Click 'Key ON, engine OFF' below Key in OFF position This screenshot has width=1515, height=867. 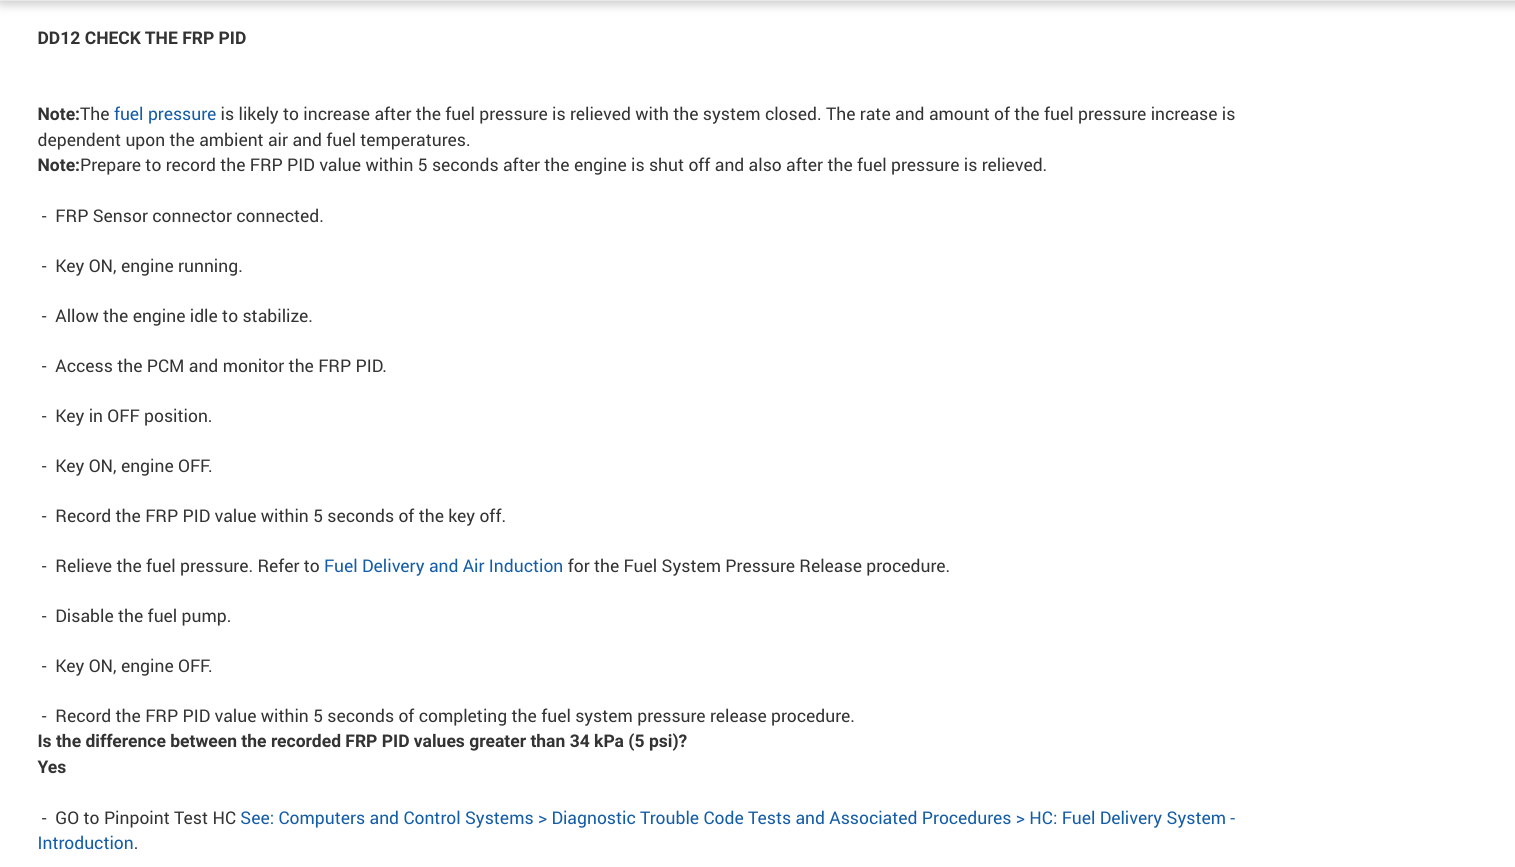(x=134, y=466)
